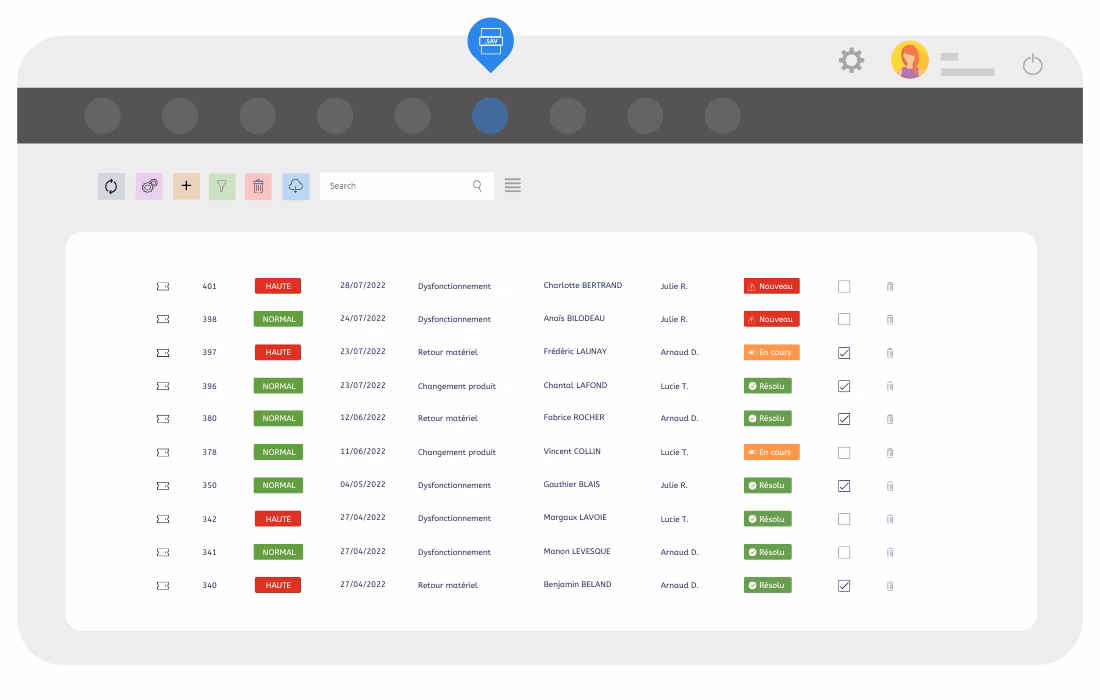The width and height of the screenshot is (1100, 700).
Task: Click the plus icon to add ticket
Action: click(x=186, y=186)
